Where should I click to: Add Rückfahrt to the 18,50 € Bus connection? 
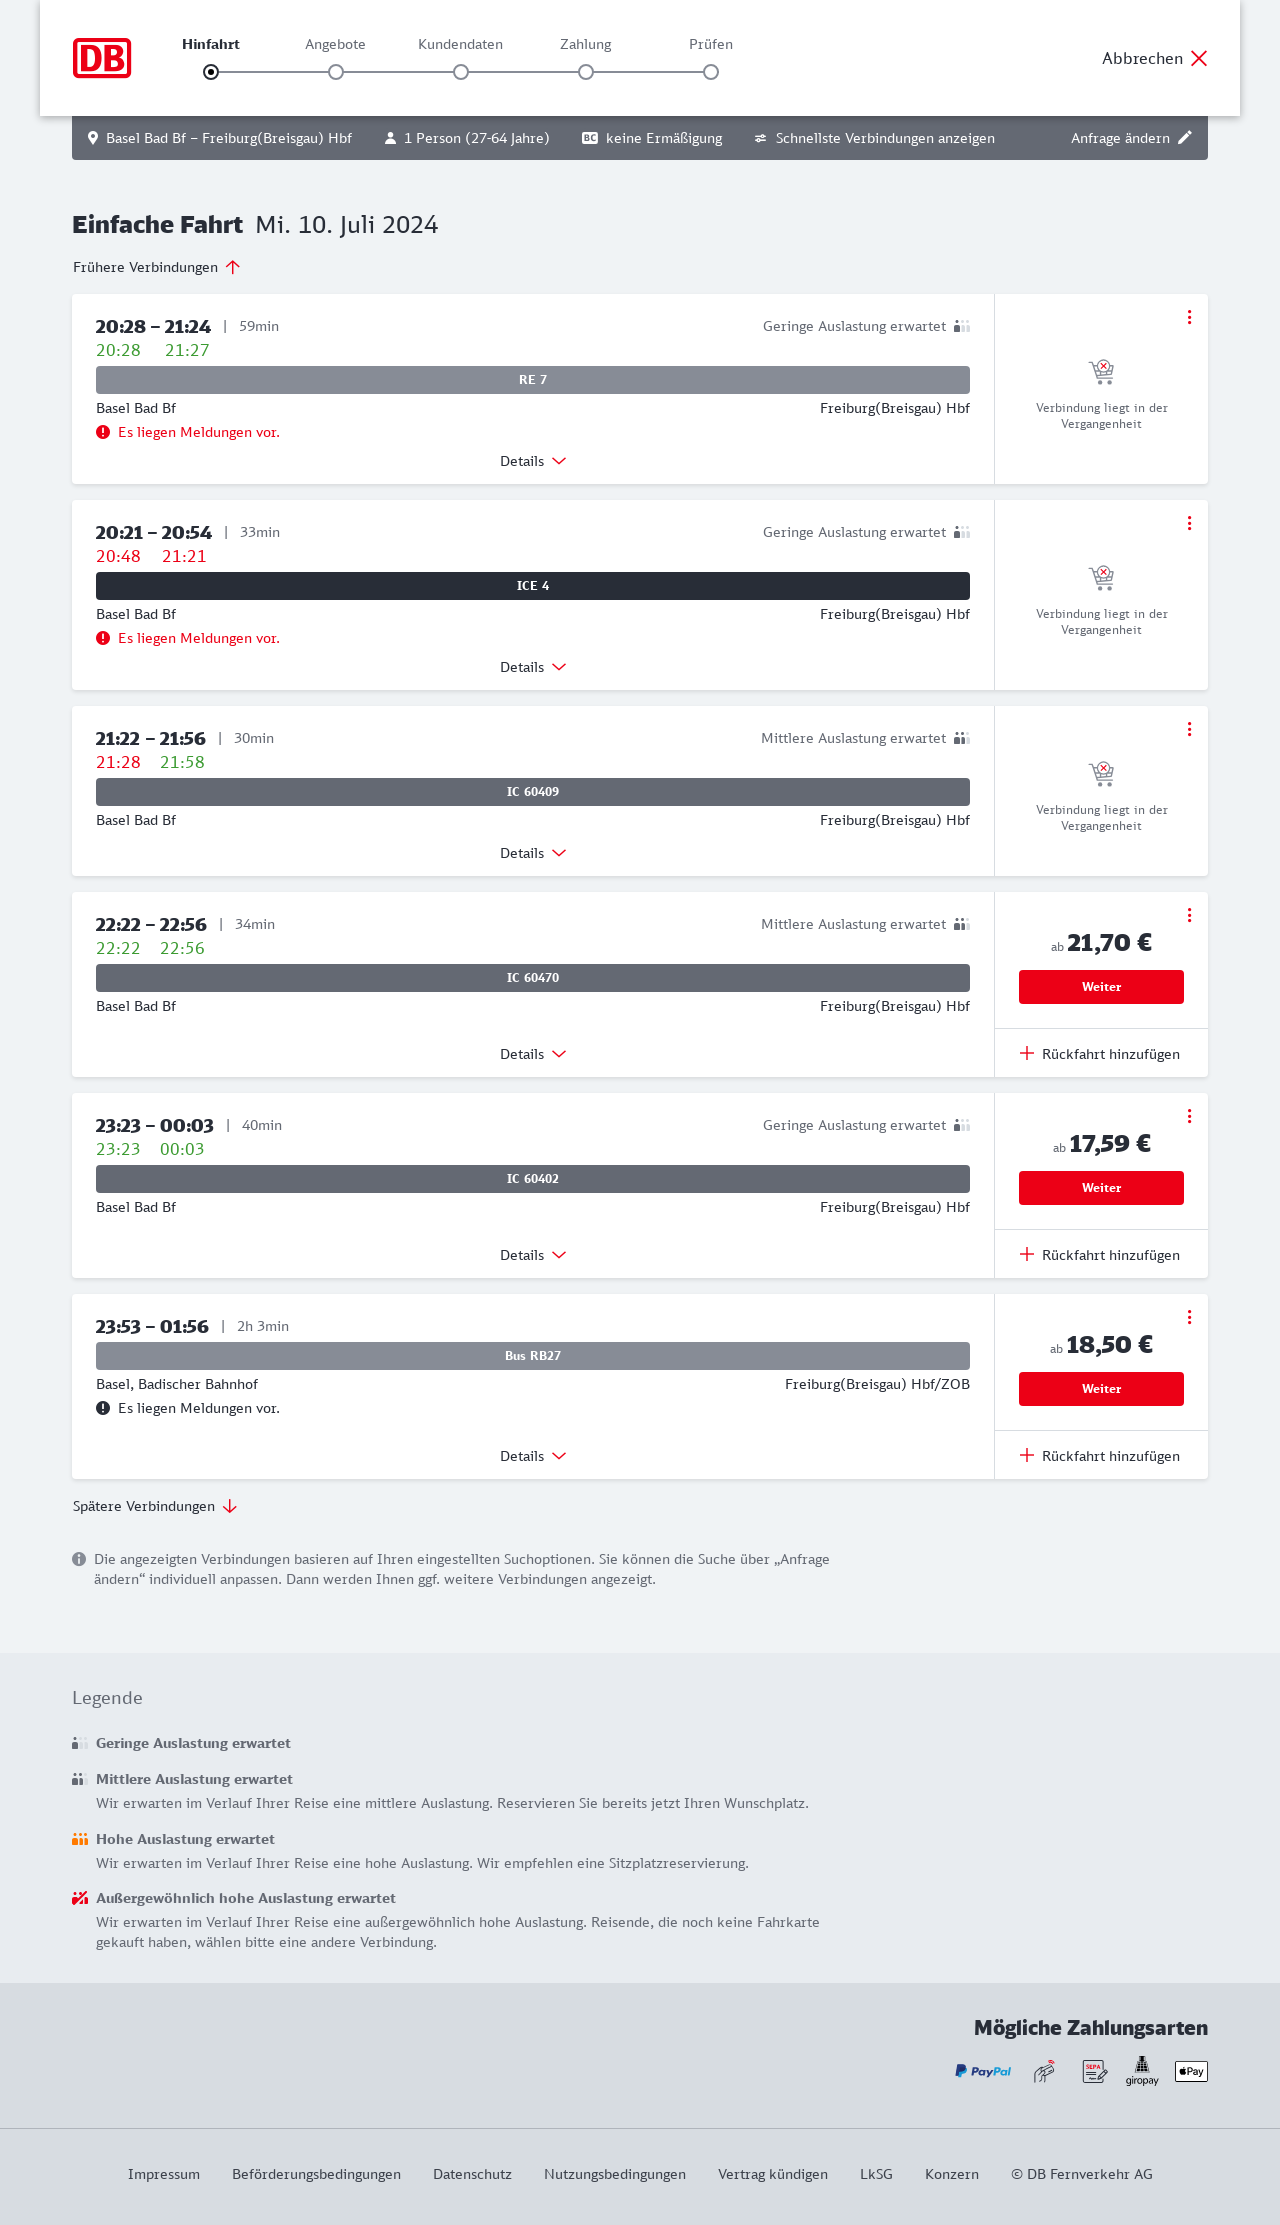tap(1100, 1456)
